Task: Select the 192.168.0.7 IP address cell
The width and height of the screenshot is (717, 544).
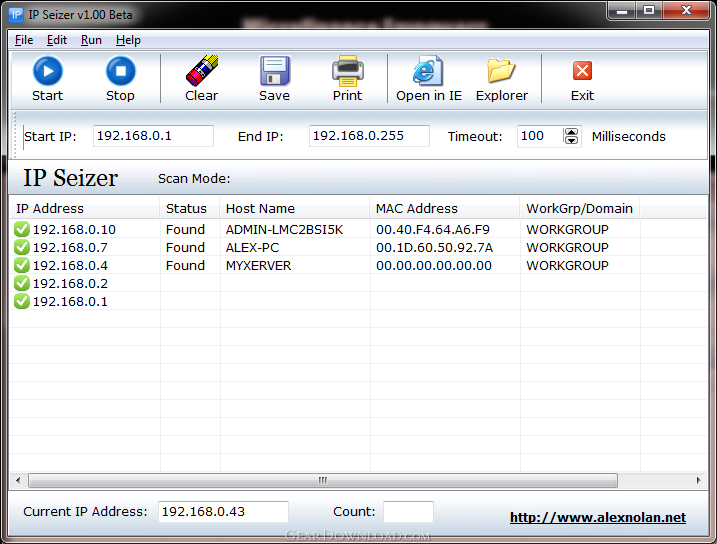Action: point(70,247)
